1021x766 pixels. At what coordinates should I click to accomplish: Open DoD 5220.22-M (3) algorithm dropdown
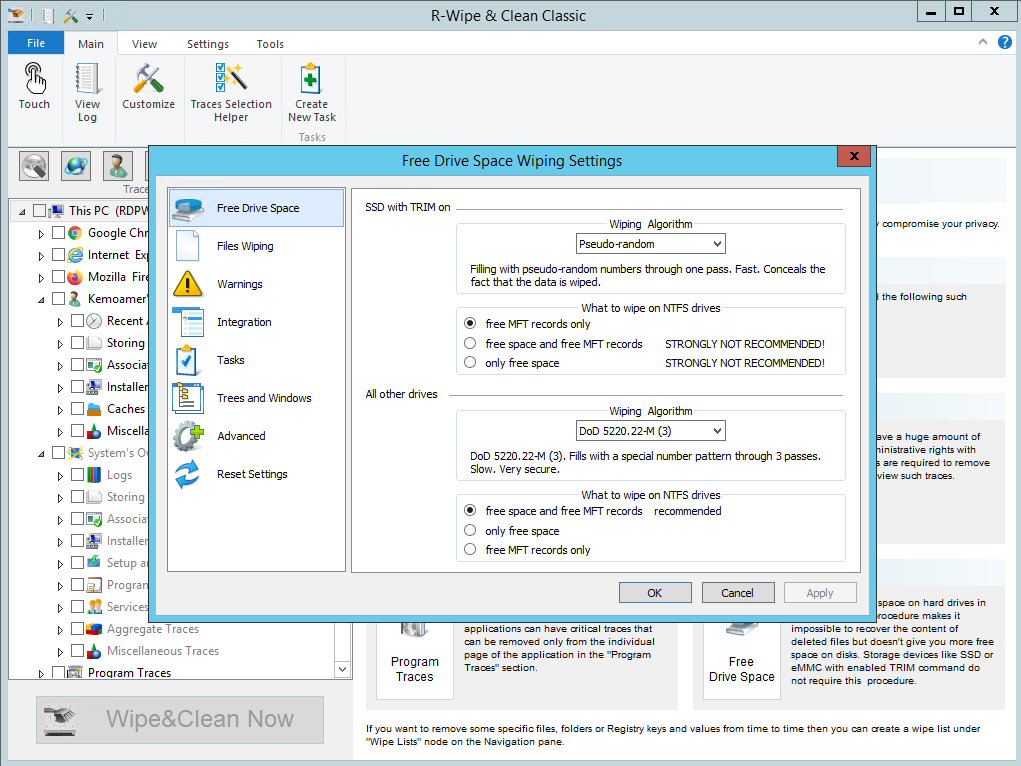tap(650, 431)
